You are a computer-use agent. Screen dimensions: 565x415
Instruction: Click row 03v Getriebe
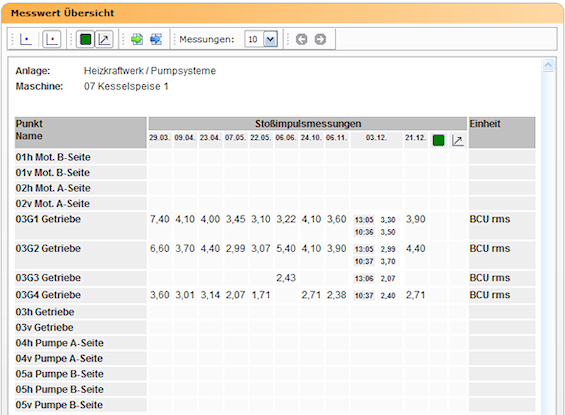click(x=275, y=327)
